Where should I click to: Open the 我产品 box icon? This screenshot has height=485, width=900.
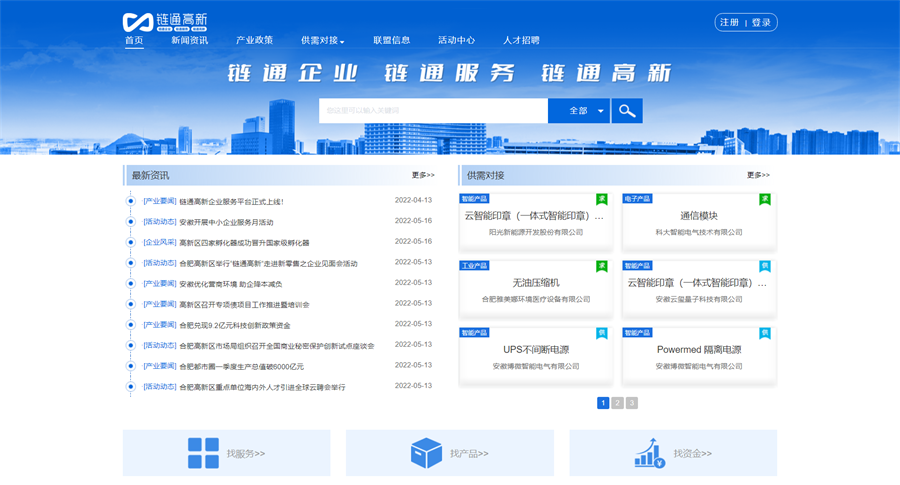click(x=426, y=453)
